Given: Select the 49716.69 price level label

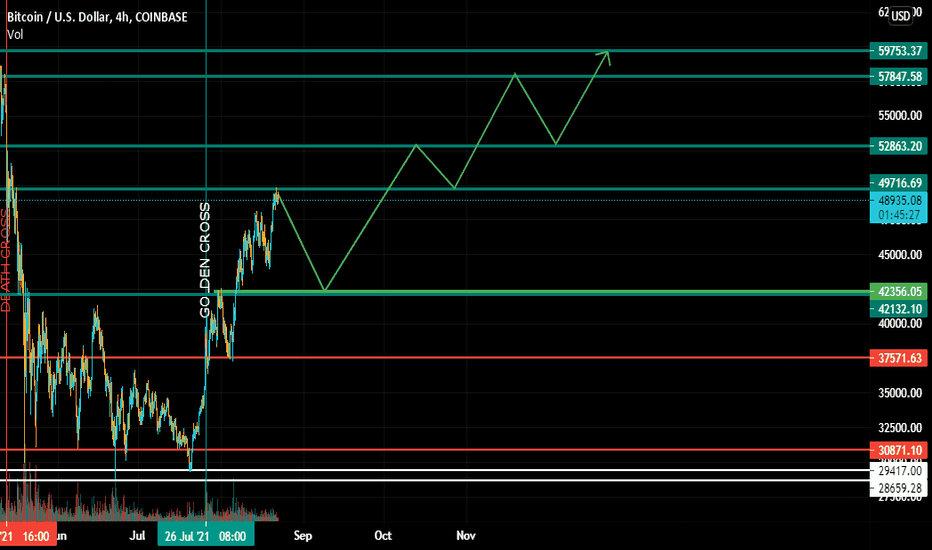Looking at the screenshot, I should (898, 183).
